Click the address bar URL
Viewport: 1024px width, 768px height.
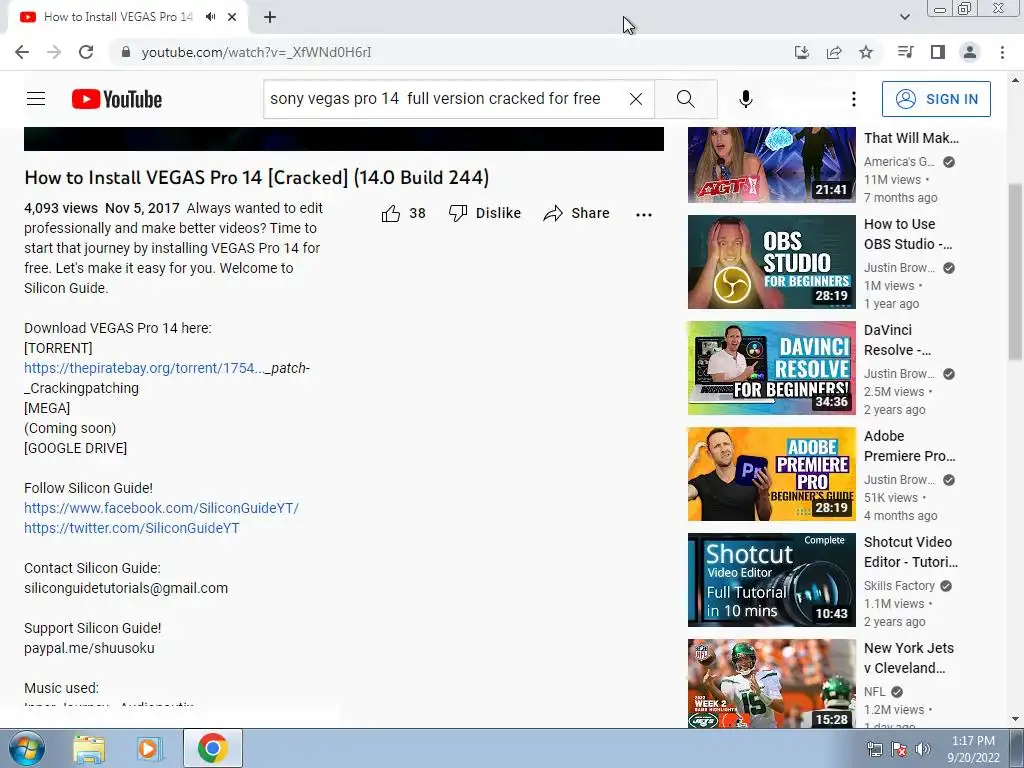(x=256, y=52)
